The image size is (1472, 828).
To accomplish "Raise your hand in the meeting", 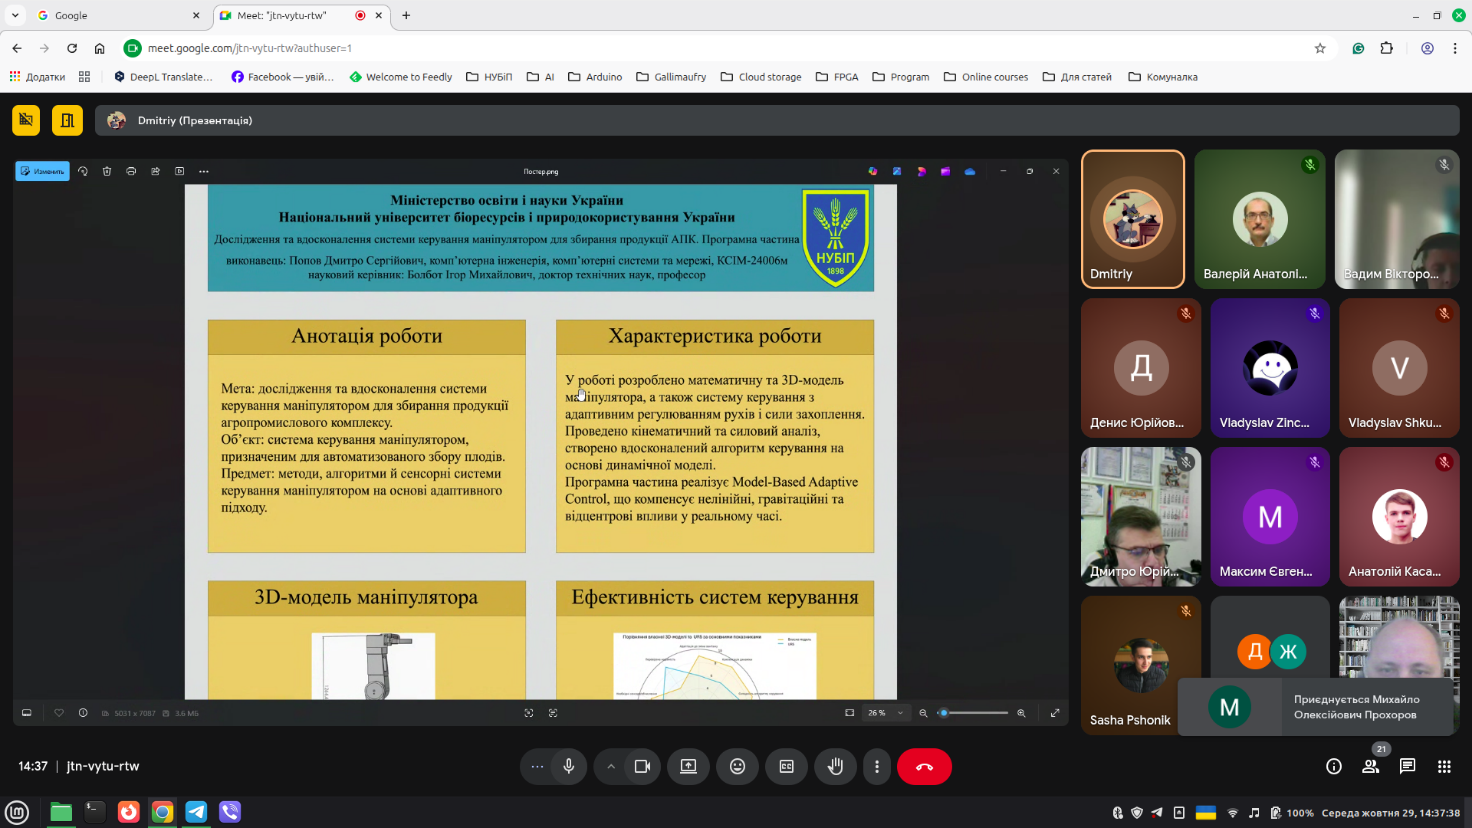I will click(835, 766).
